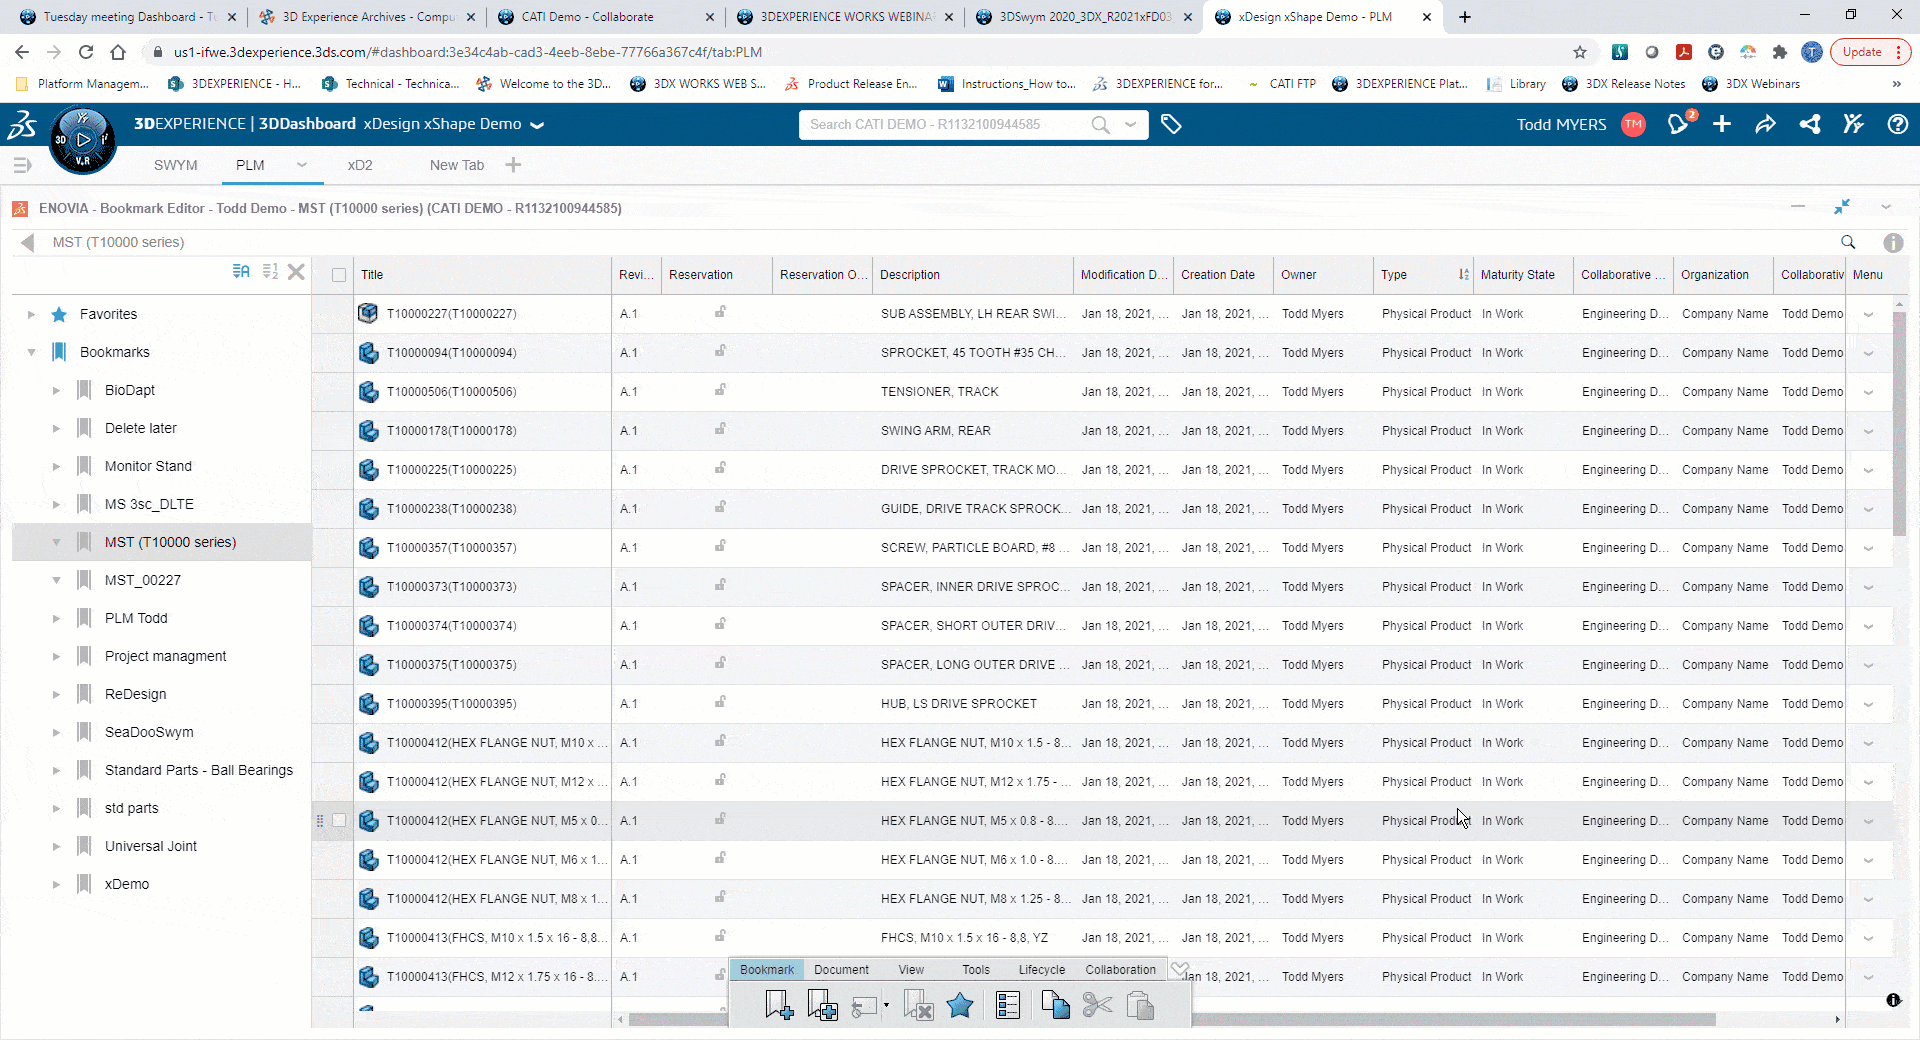This screenshot has width=1920, height=1040.
Task: Expand the Universal Joint folder arrow
Action: [x=56, y=846]
